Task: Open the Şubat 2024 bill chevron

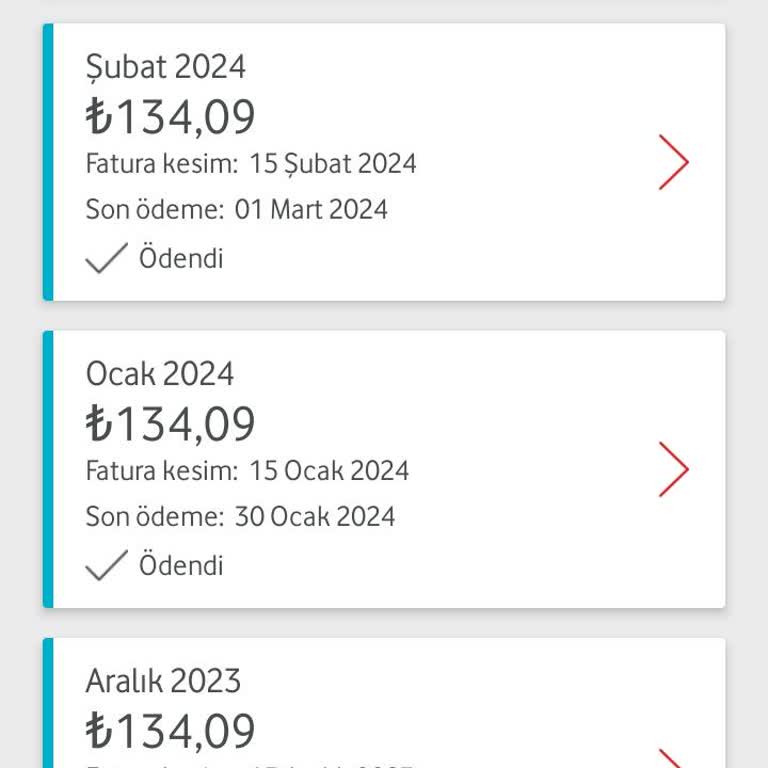Action: pyautogui.click(x=674, y=162)
